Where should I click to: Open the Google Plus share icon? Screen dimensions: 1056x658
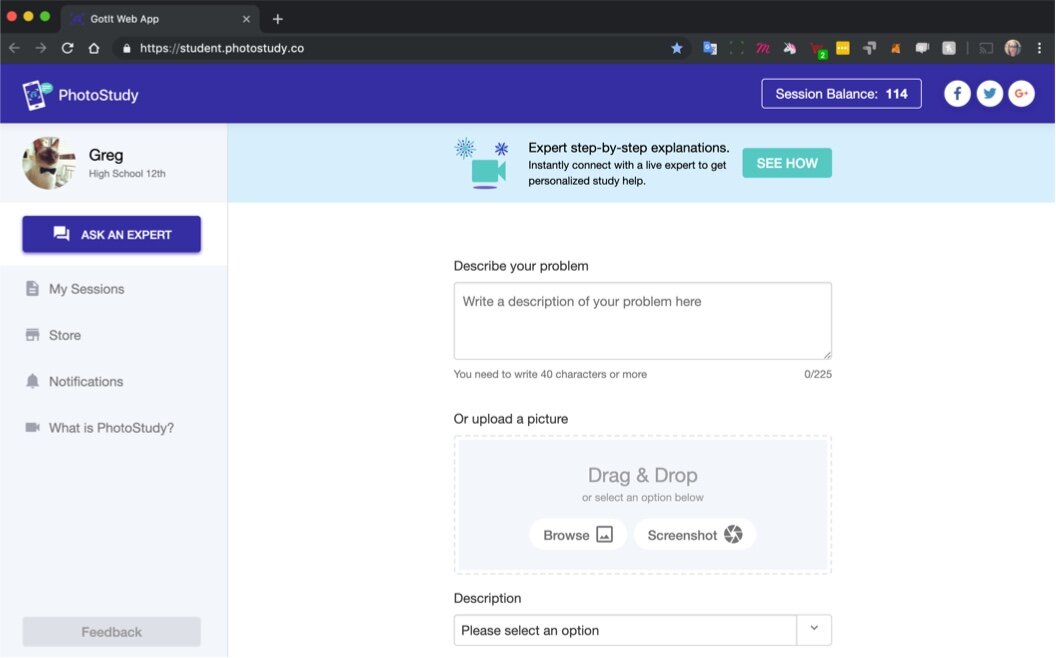[1021, 94]
